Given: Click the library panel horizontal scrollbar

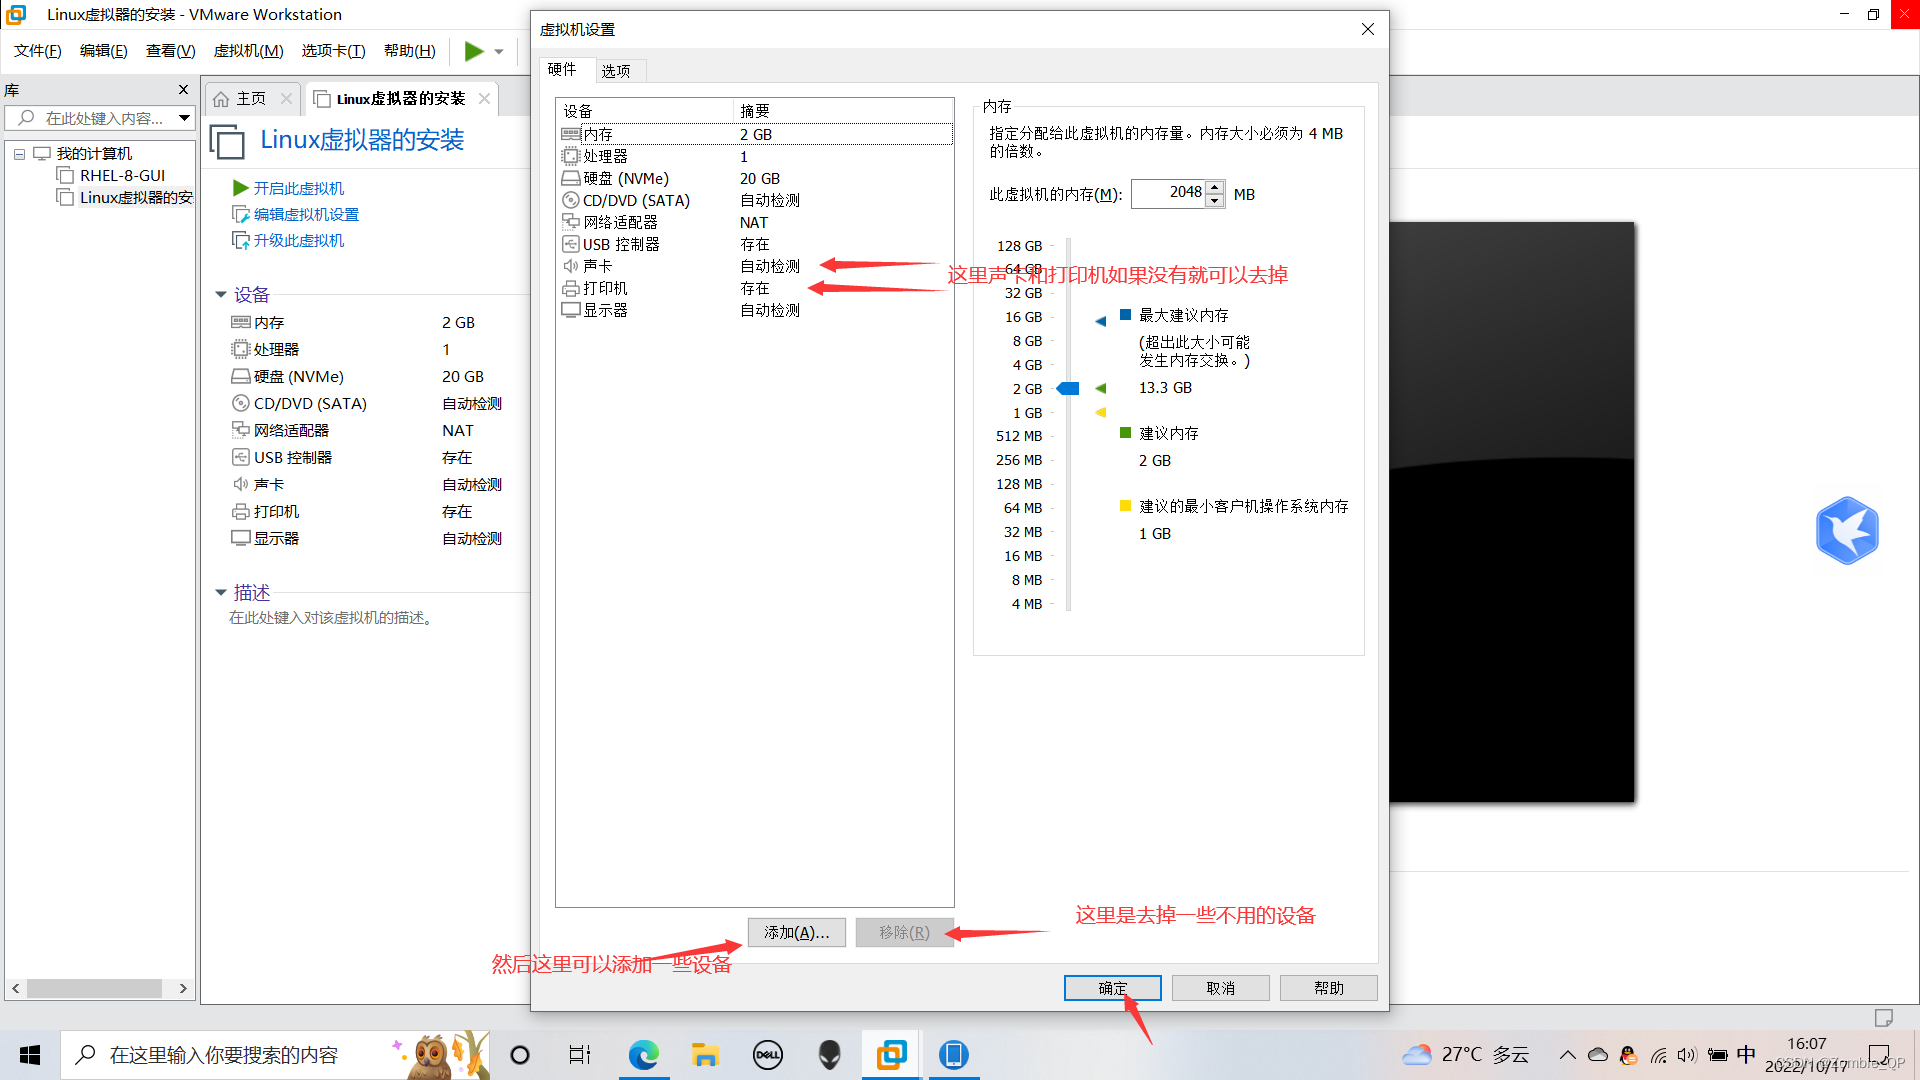Looking at the screenshot, I should 95,988.
